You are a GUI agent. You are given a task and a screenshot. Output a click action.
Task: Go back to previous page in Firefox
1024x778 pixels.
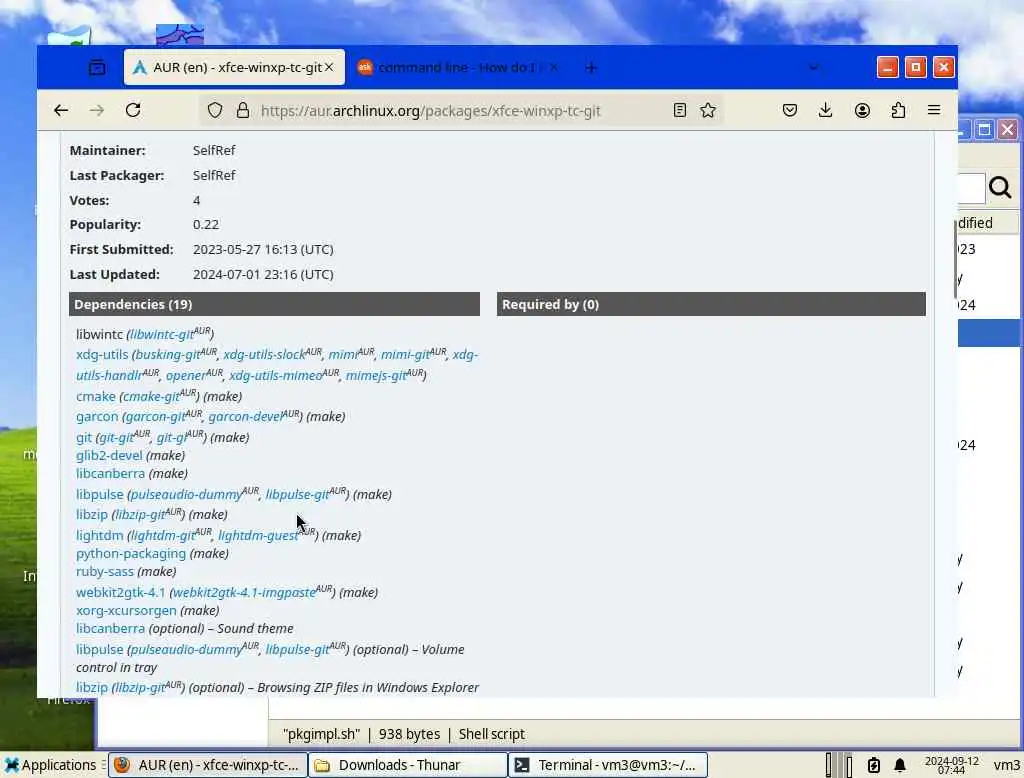(61, 110)
